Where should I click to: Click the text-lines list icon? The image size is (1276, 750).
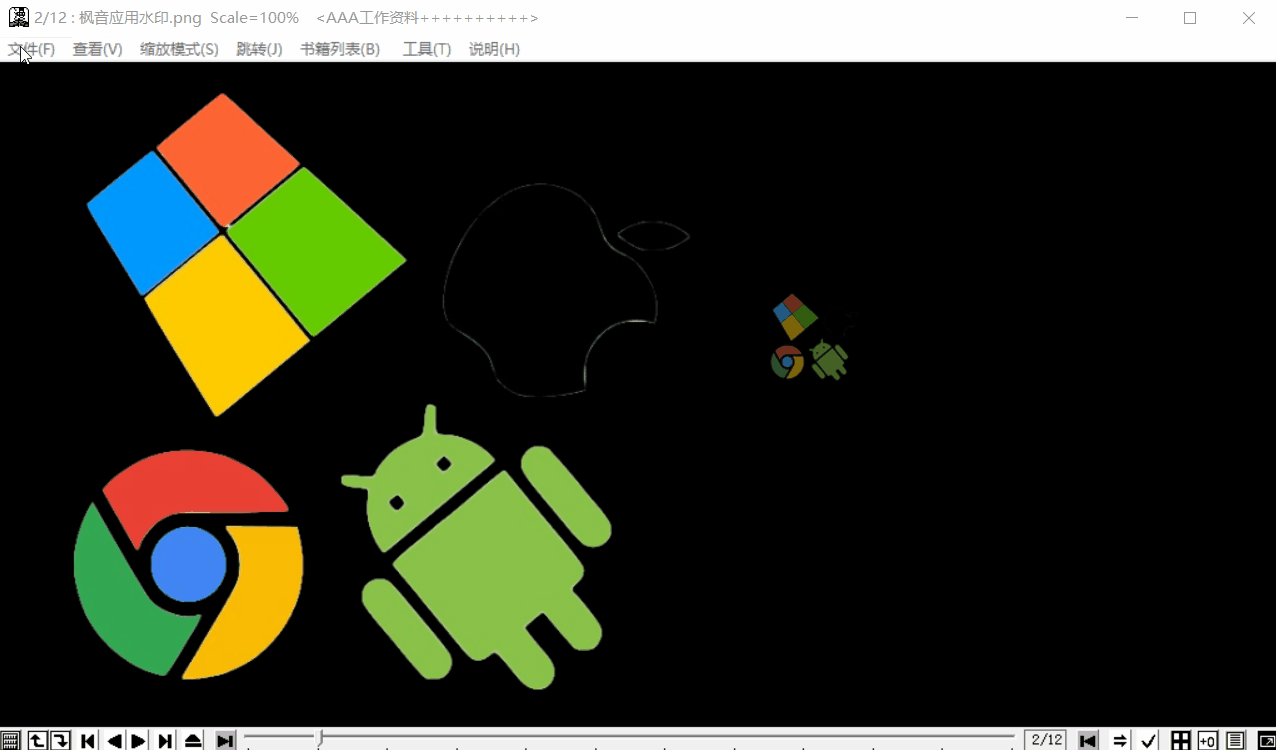[x=1236, y=740]
